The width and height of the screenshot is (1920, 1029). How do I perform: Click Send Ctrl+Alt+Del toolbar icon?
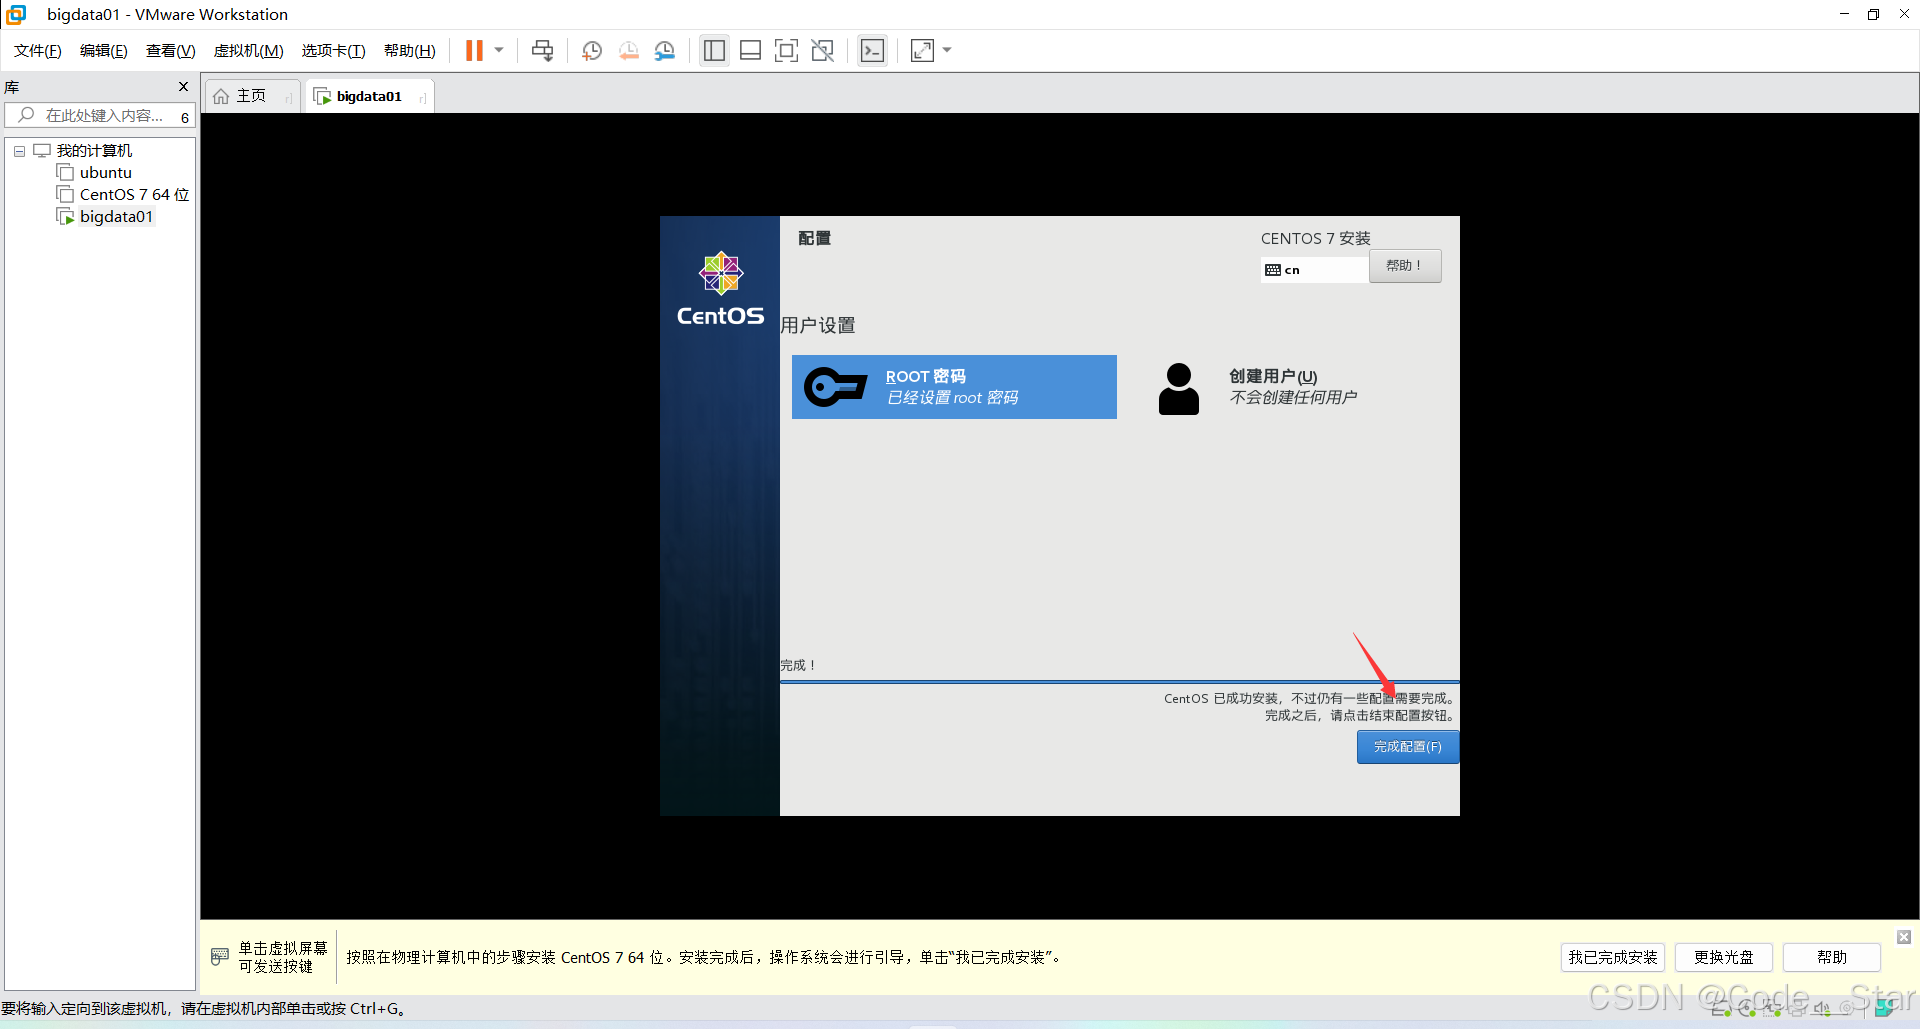pyautogui.click(x=542, y=50)
